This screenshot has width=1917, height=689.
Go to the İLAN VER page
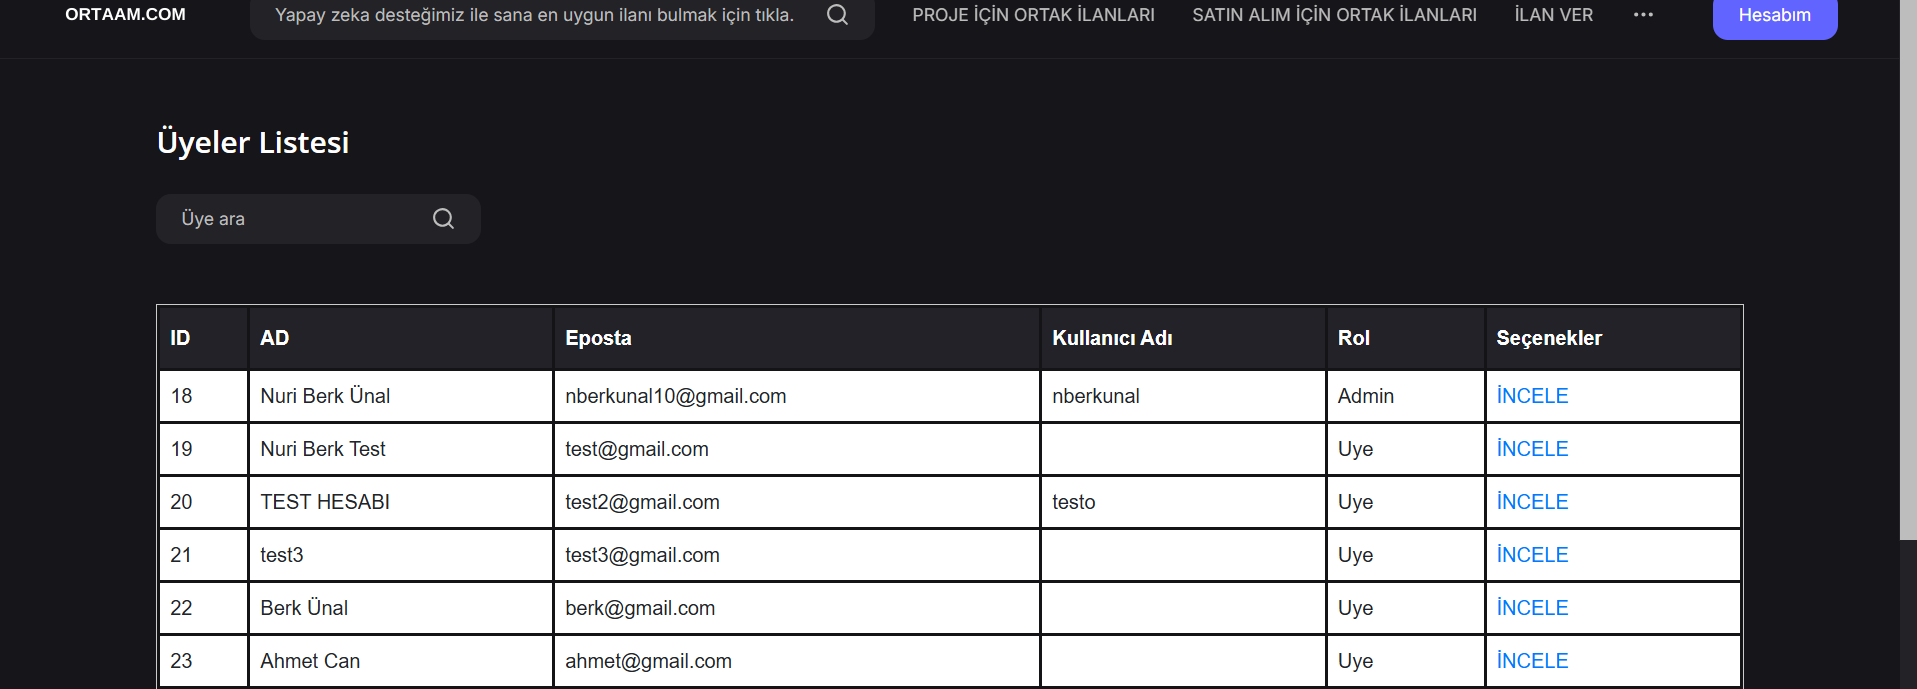pos(1553,15)
